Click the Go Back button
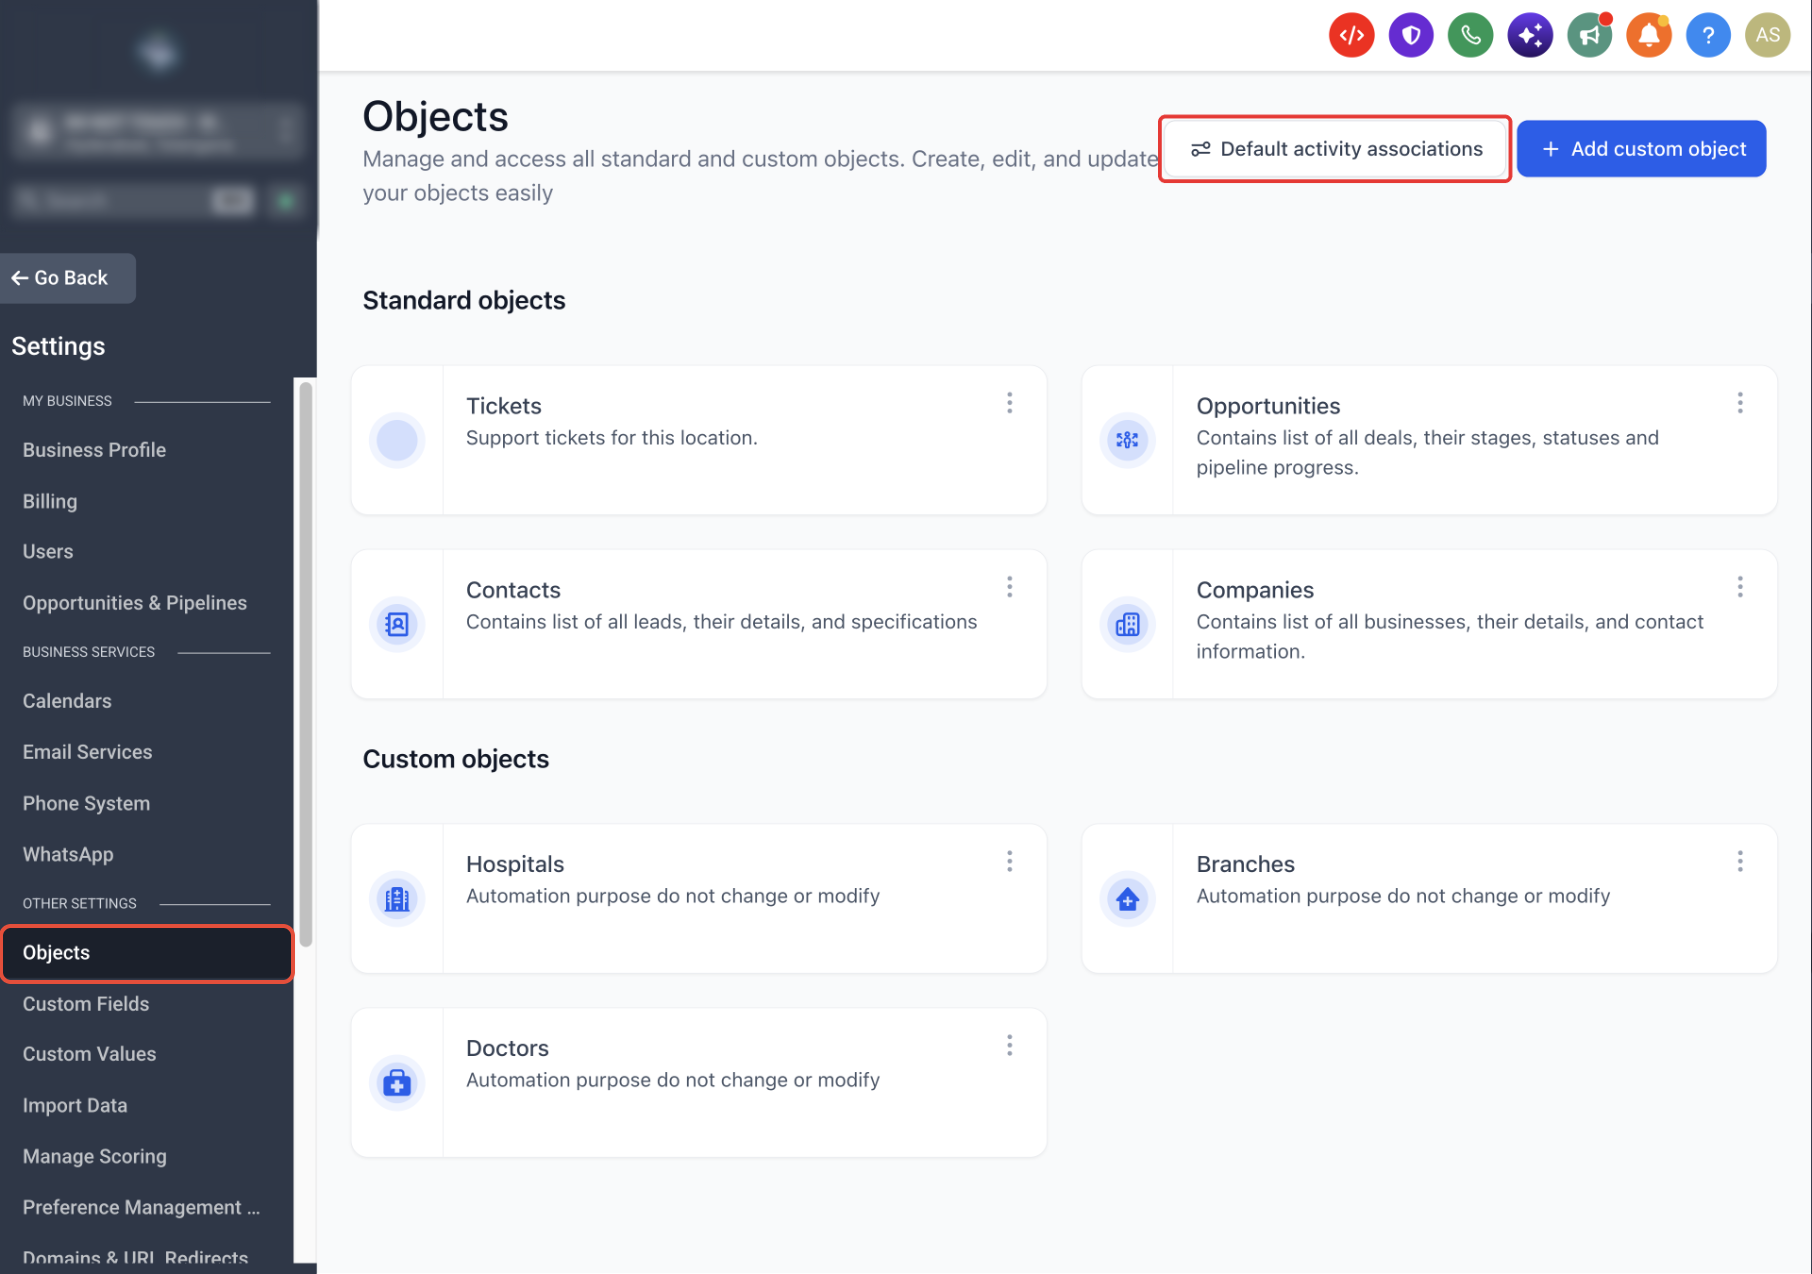1812x1274 pixels. (67, 278)
